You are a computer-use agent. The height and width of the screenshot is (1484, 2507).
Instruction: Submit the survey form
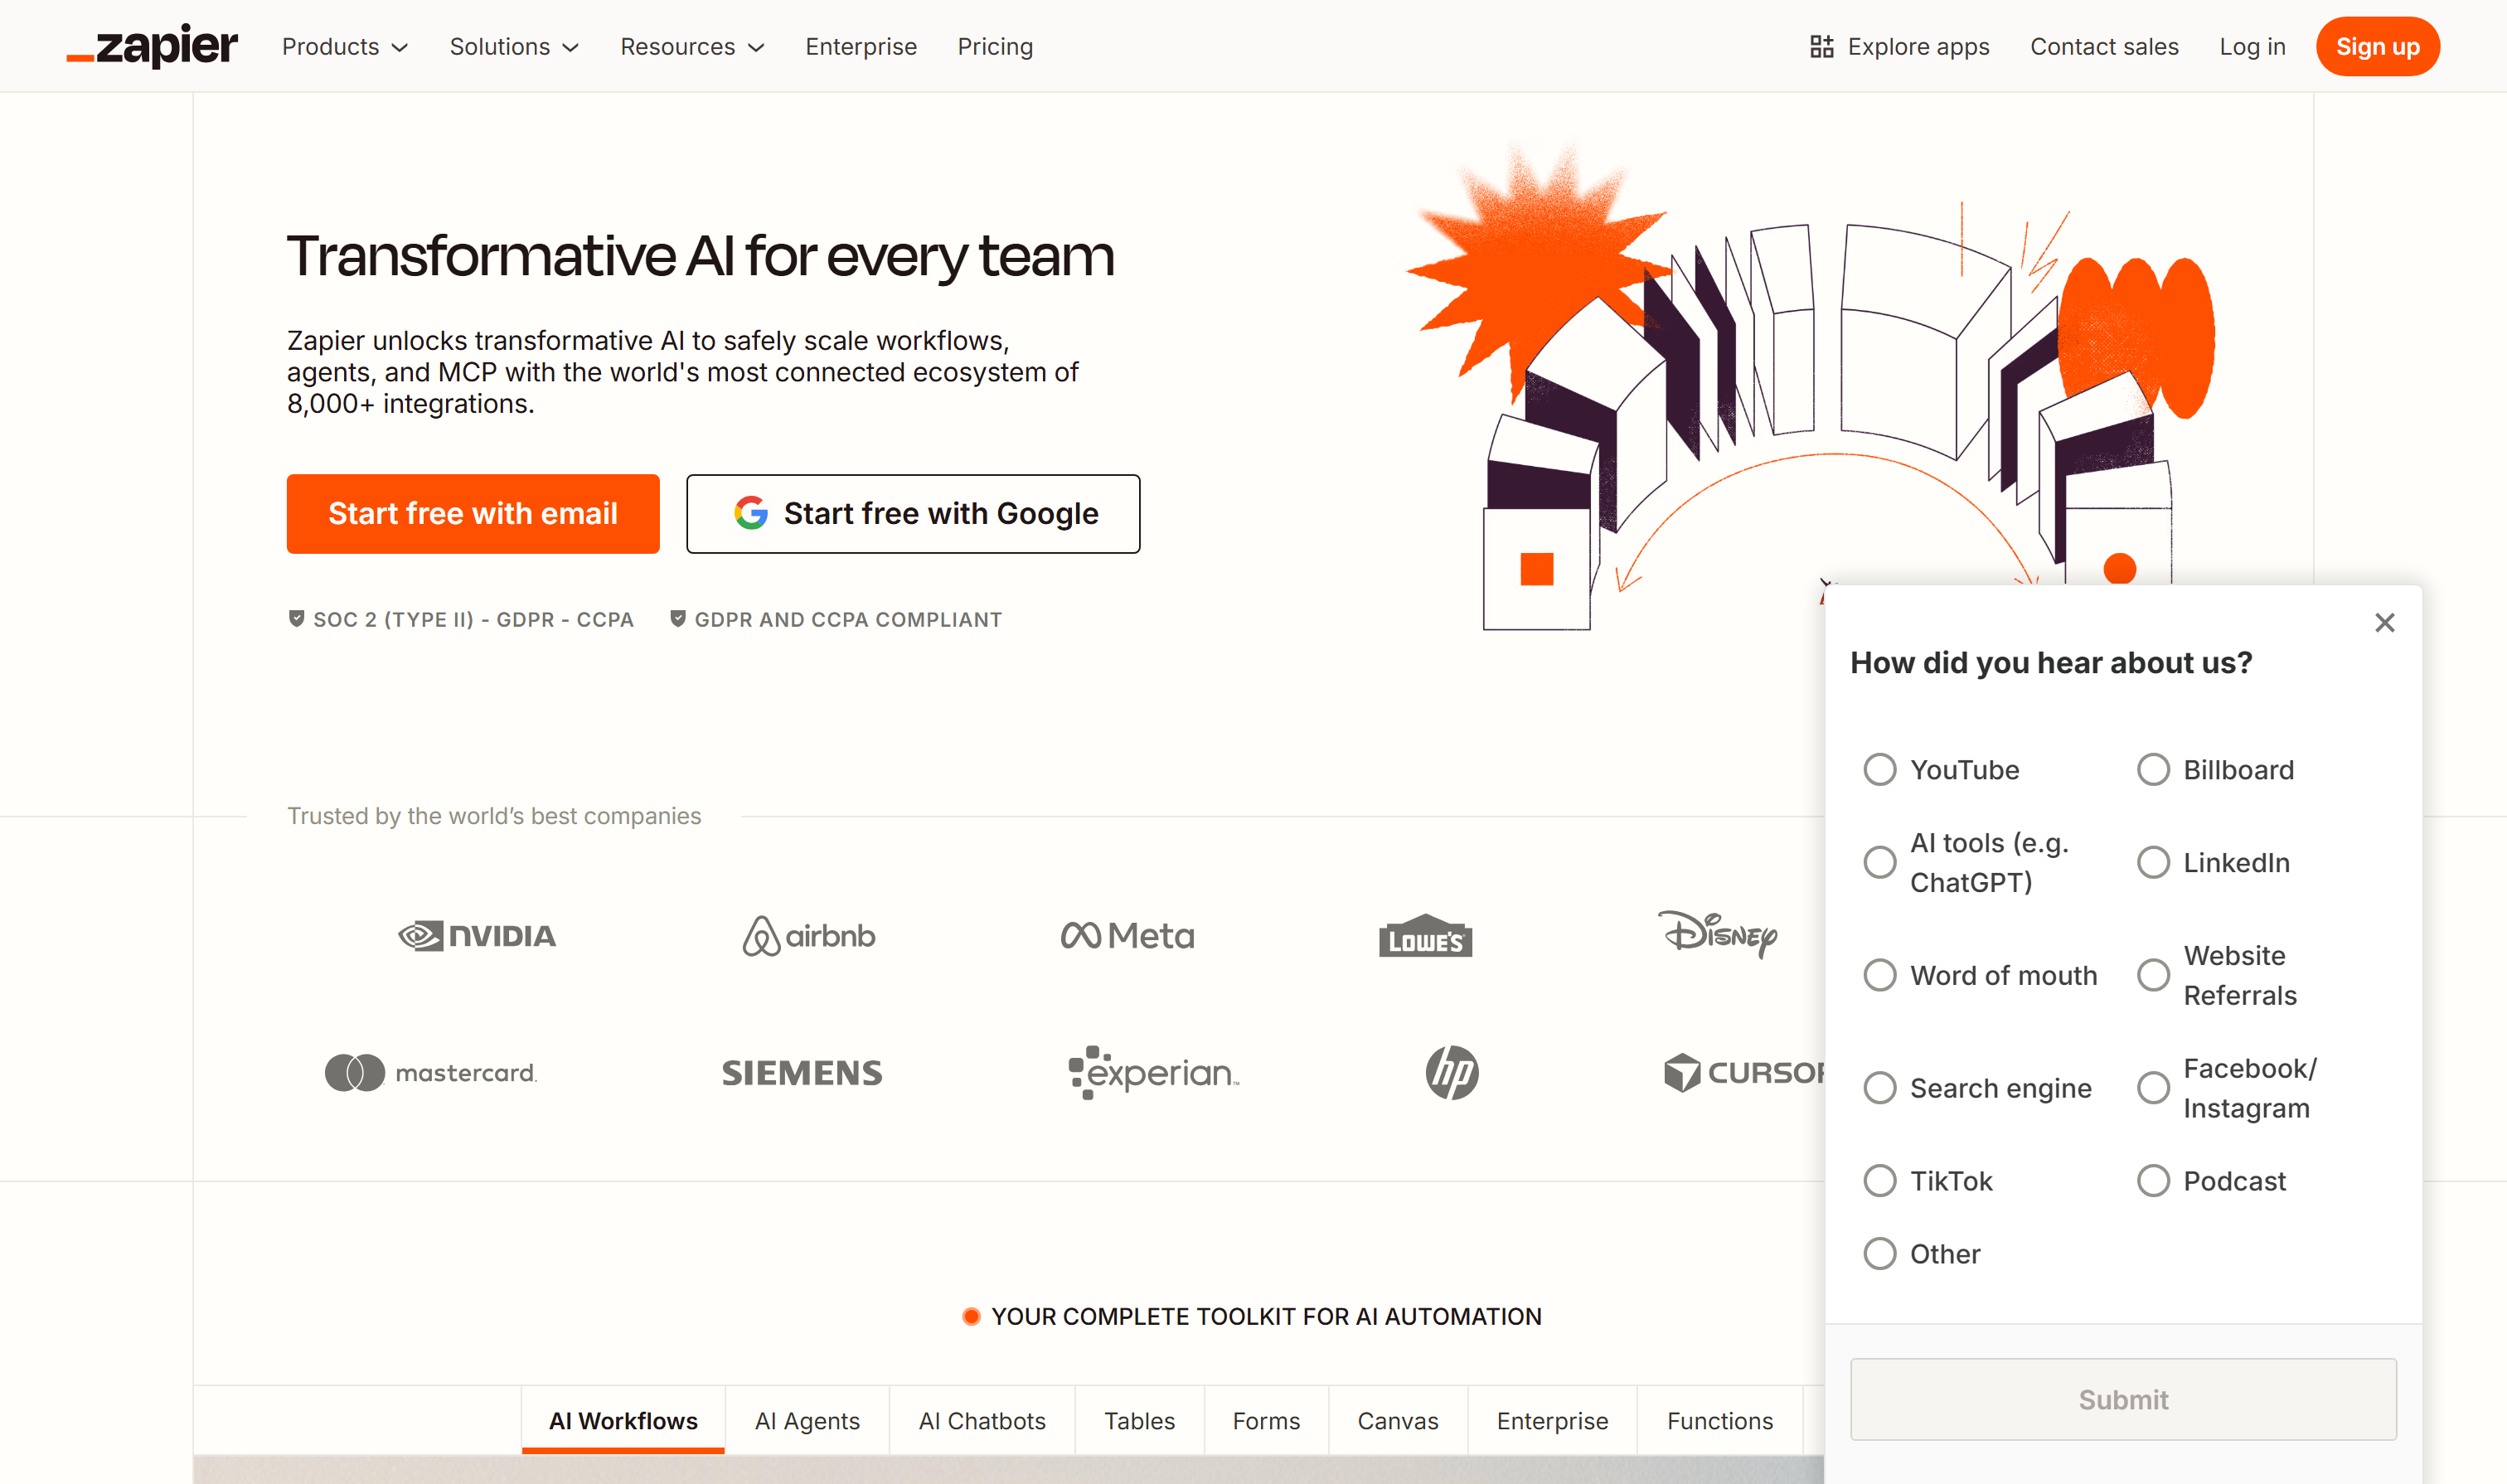(x=2122, y=1399)
